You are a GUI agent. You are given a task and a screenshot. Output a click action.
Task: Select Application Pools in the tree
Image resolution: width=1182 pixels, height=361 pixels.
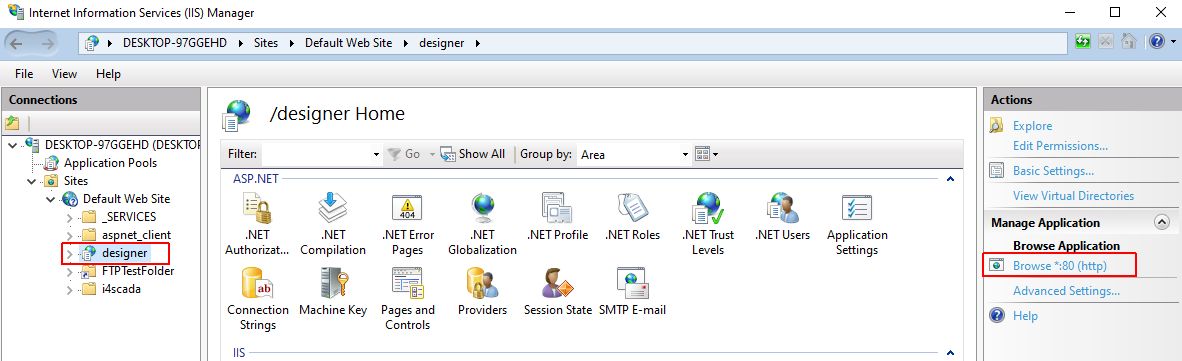pos(110,163)
